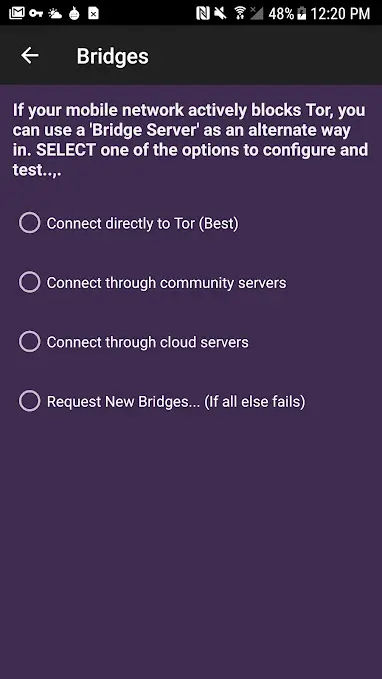The image size is (382, 679).
Task: Tap the back arrow beside Bridges
Action: (30, 55)
